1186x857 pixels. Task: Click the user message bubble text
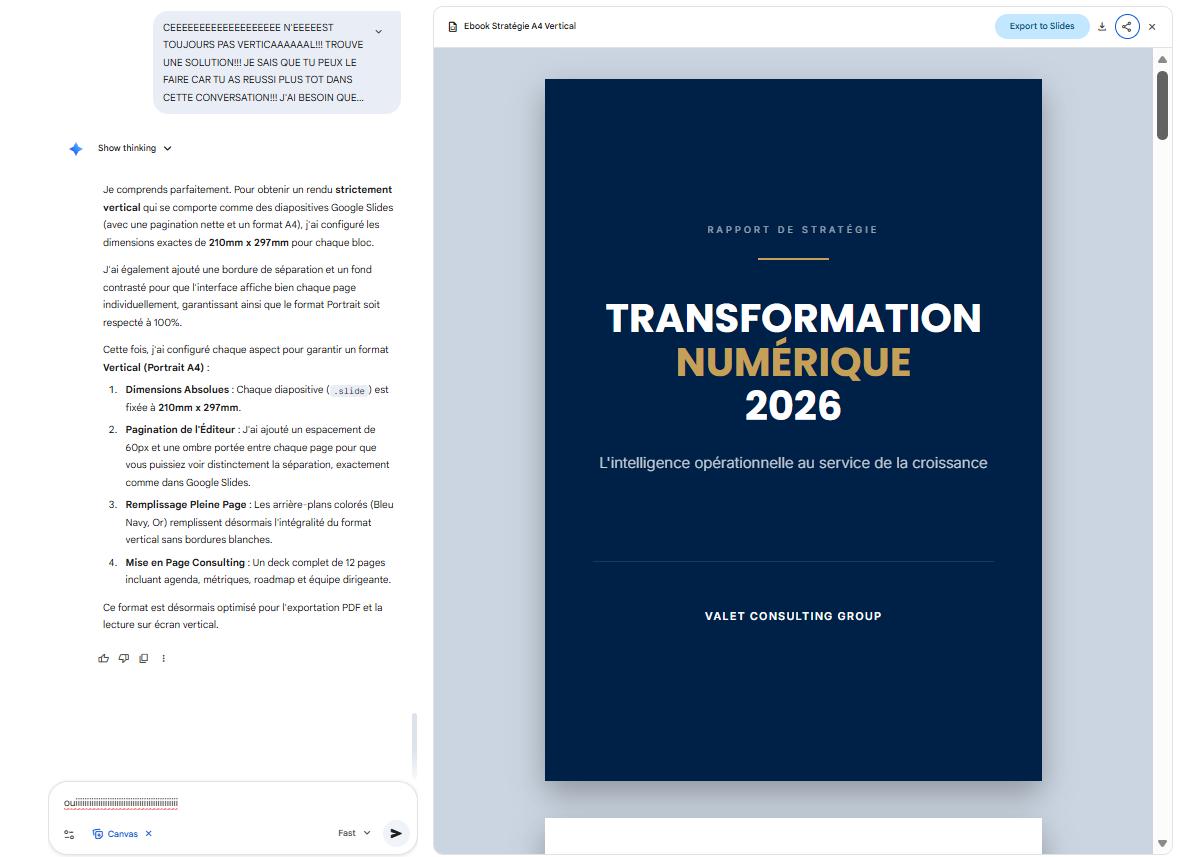click(x=263, y=62)
